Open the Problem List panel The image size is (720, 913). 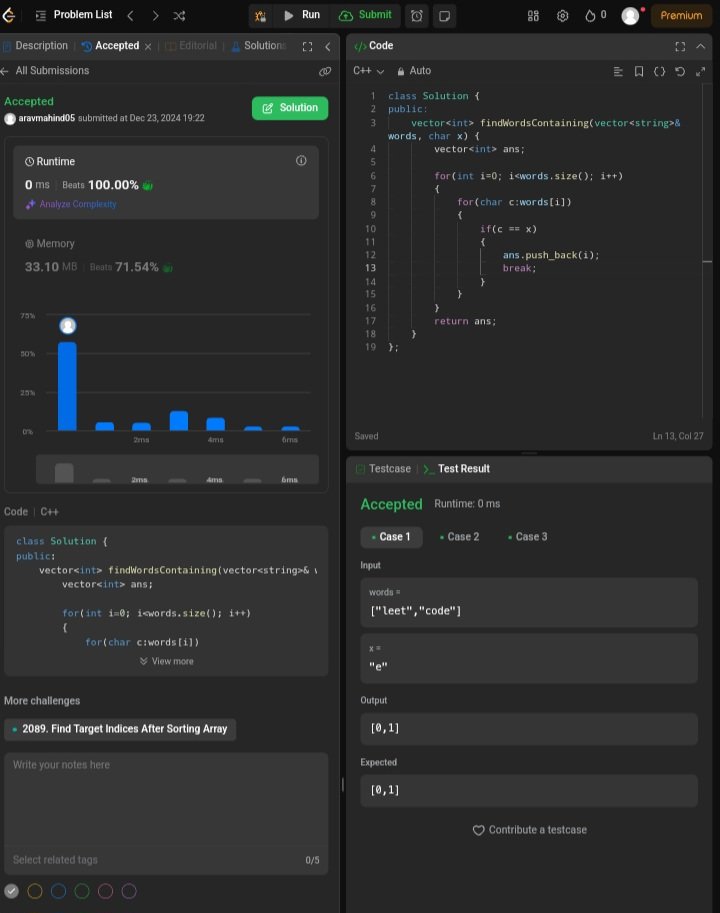point(74,15)
